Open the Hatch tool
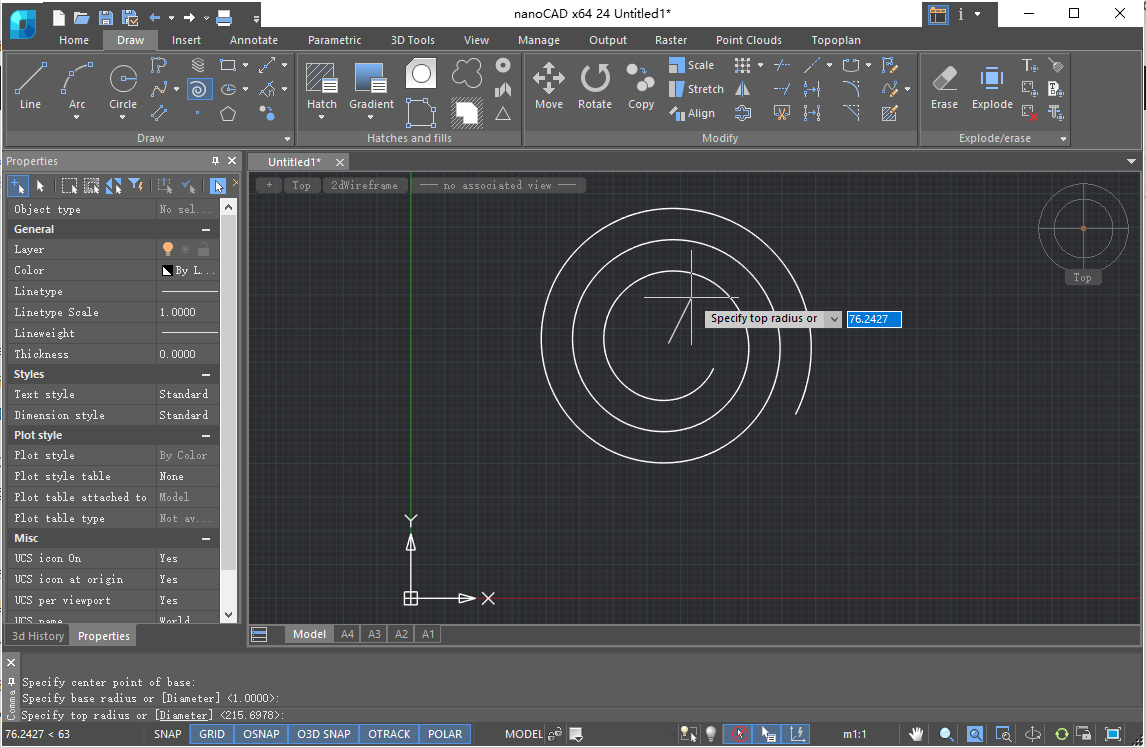The image size is (1146, 748). point(322,85)
